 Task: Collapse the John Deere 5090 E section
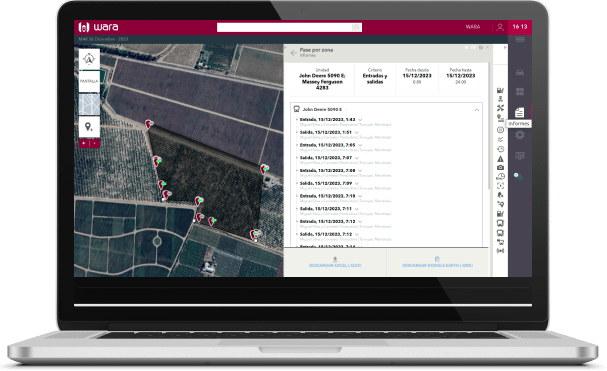coord(477,110)
